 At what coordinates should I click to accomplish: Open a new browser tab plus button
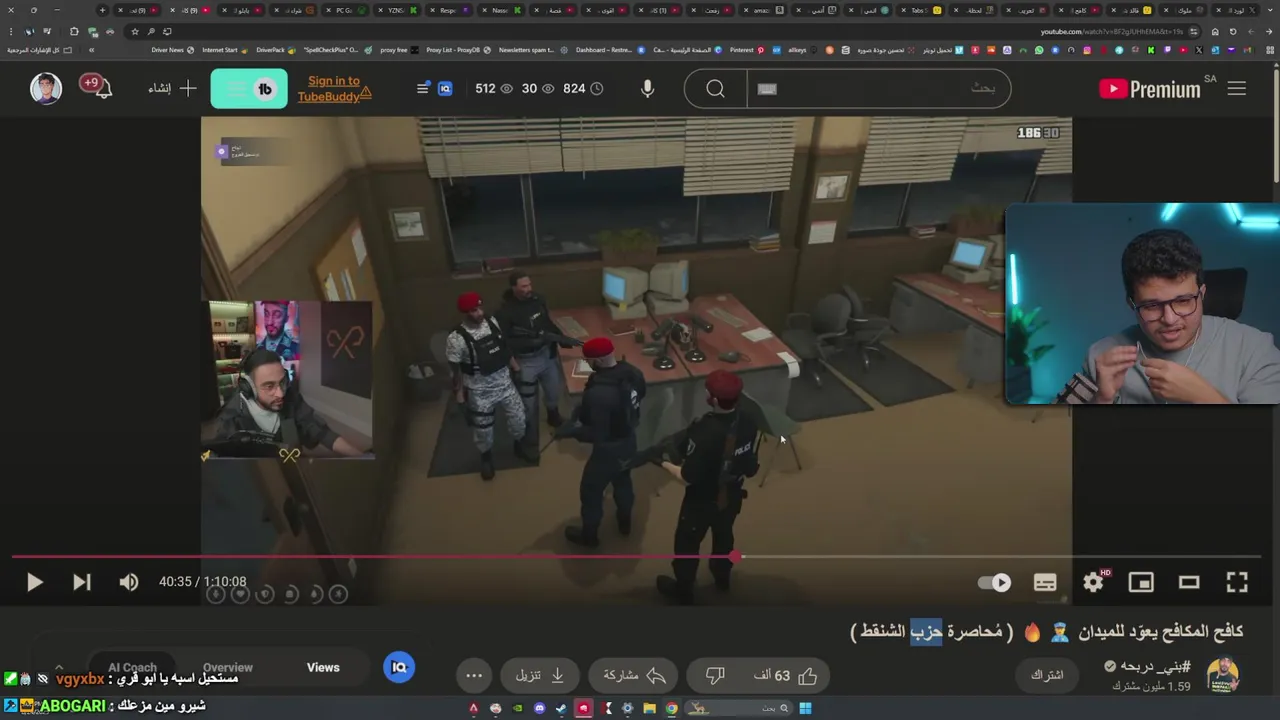pyautogui.click(x=102, y=10)
